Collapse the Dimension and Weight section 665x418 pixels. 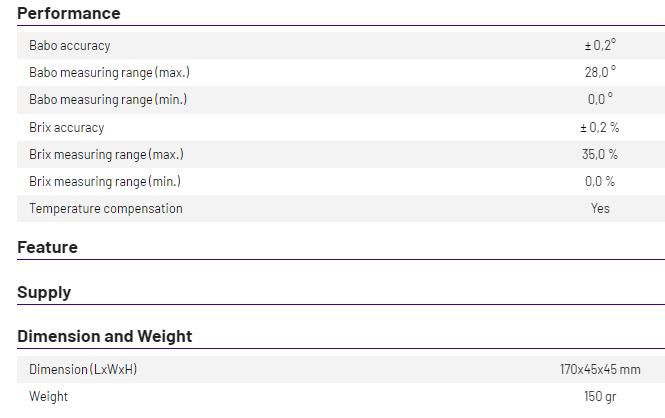pos(105,336)
